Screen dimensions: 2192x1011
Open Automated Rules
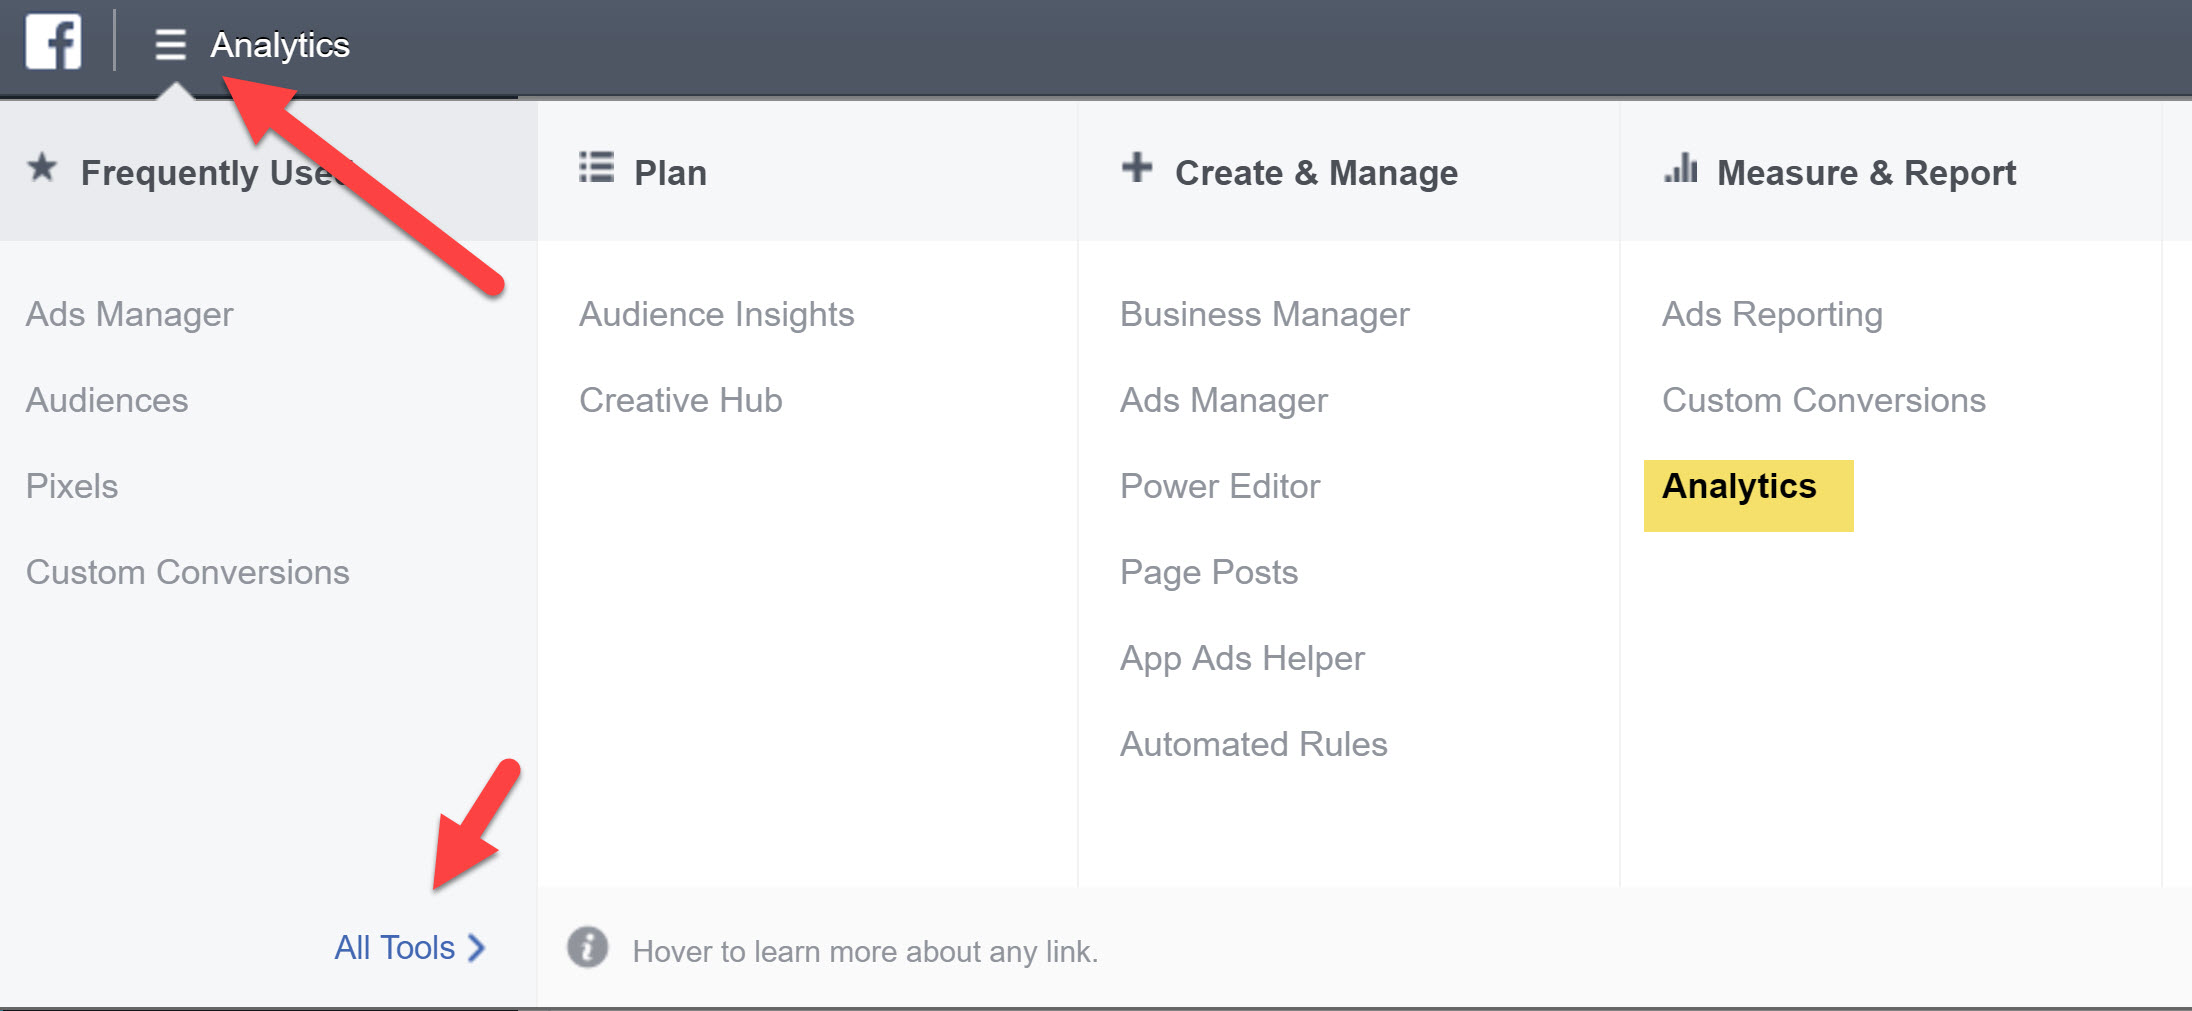point(1254,744)
